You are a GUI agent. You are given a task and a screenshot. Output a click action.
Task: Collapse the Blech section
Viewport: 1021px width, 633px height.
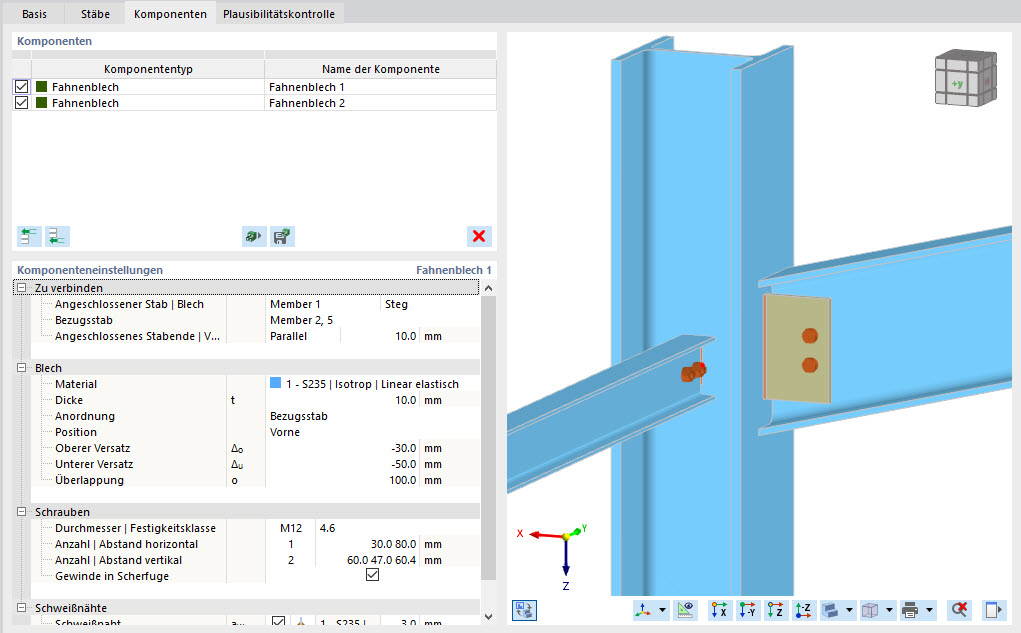click(x=21, y=367)
